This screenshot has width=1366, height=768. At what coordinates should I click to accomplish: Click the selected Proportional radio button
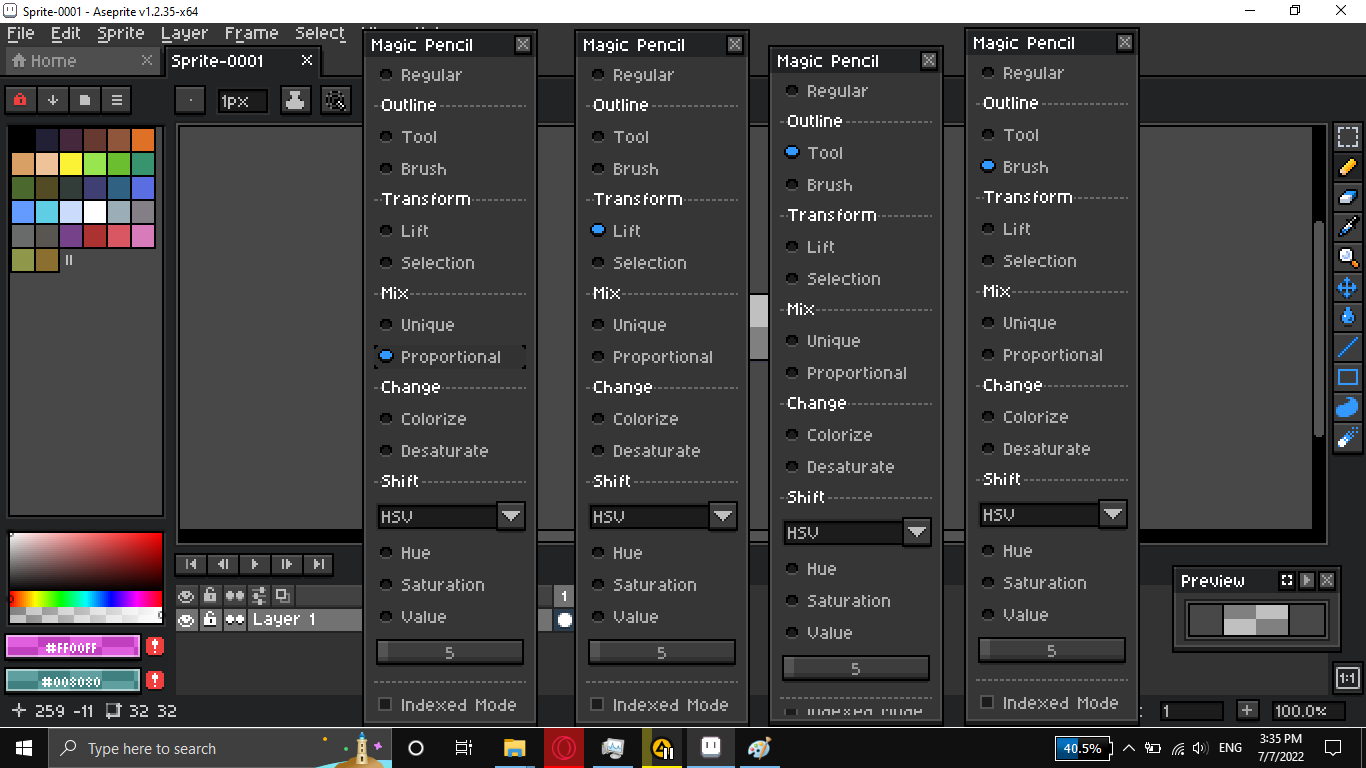coord(386,356)
